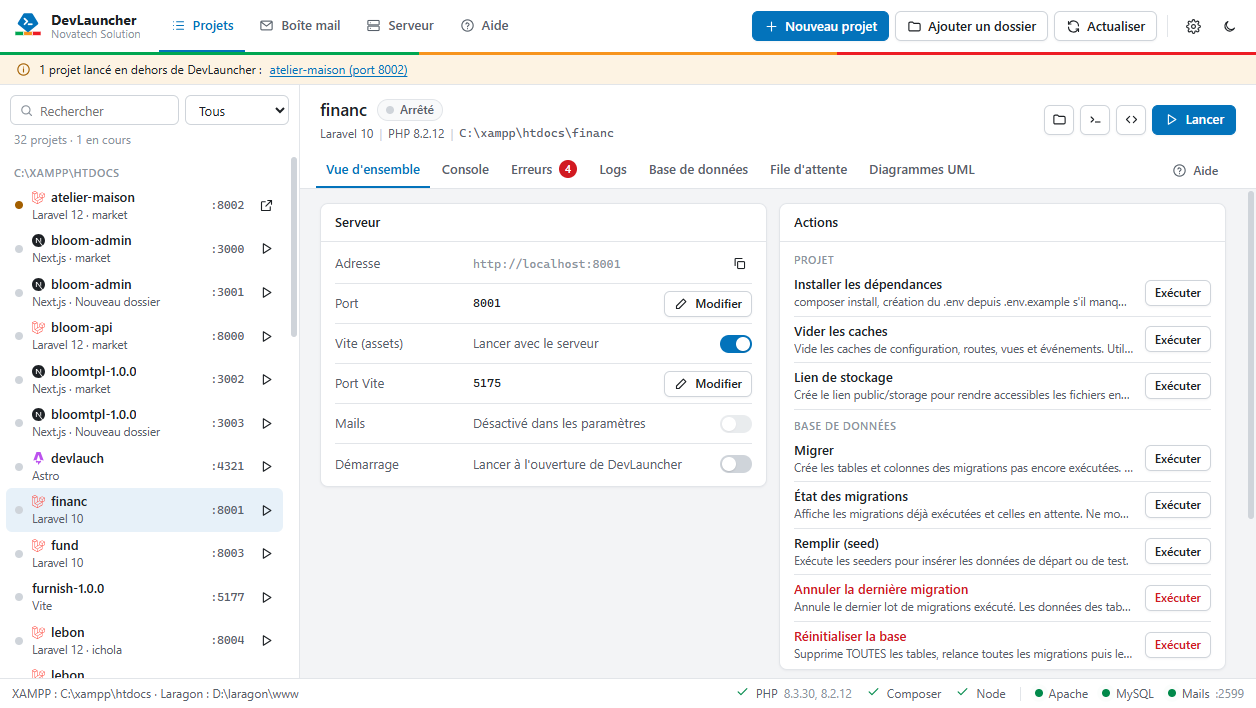Modify the Port 8001 value
The height and width of the screenshot is (708, 1256).
coord(708,304)
